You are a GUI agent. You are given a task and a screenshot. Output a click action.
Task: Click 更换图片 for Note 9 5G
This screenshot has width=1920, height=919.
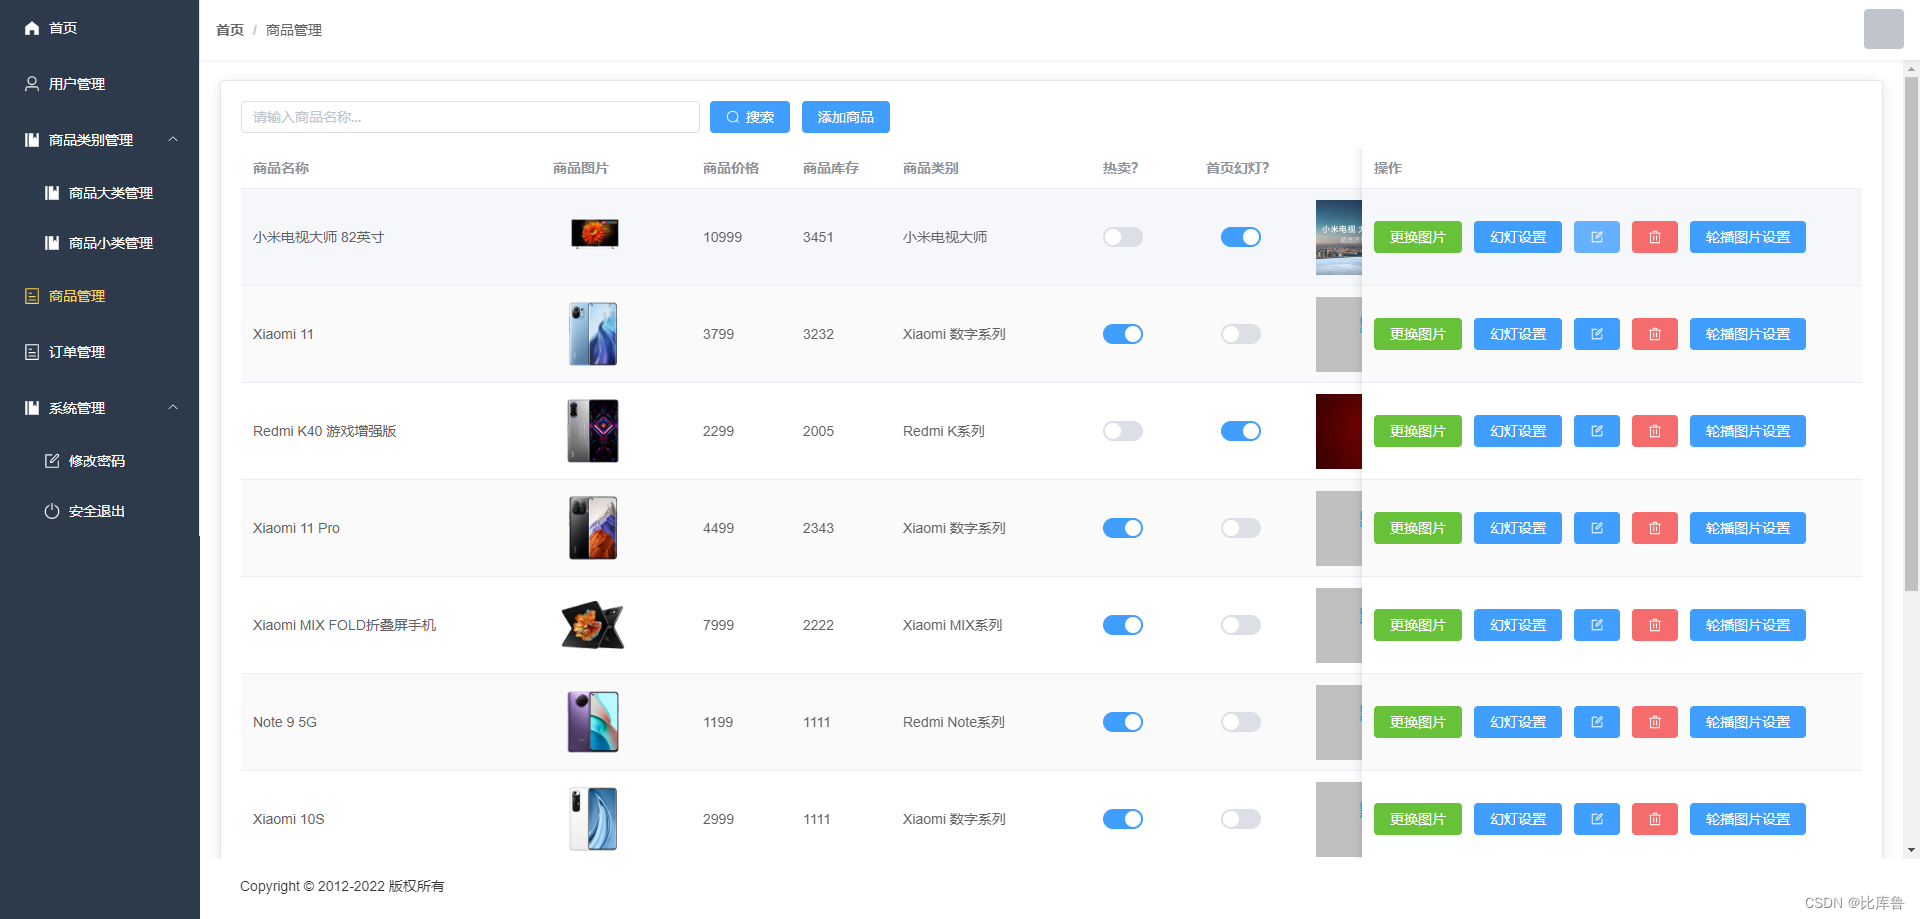pos(1418,722)
